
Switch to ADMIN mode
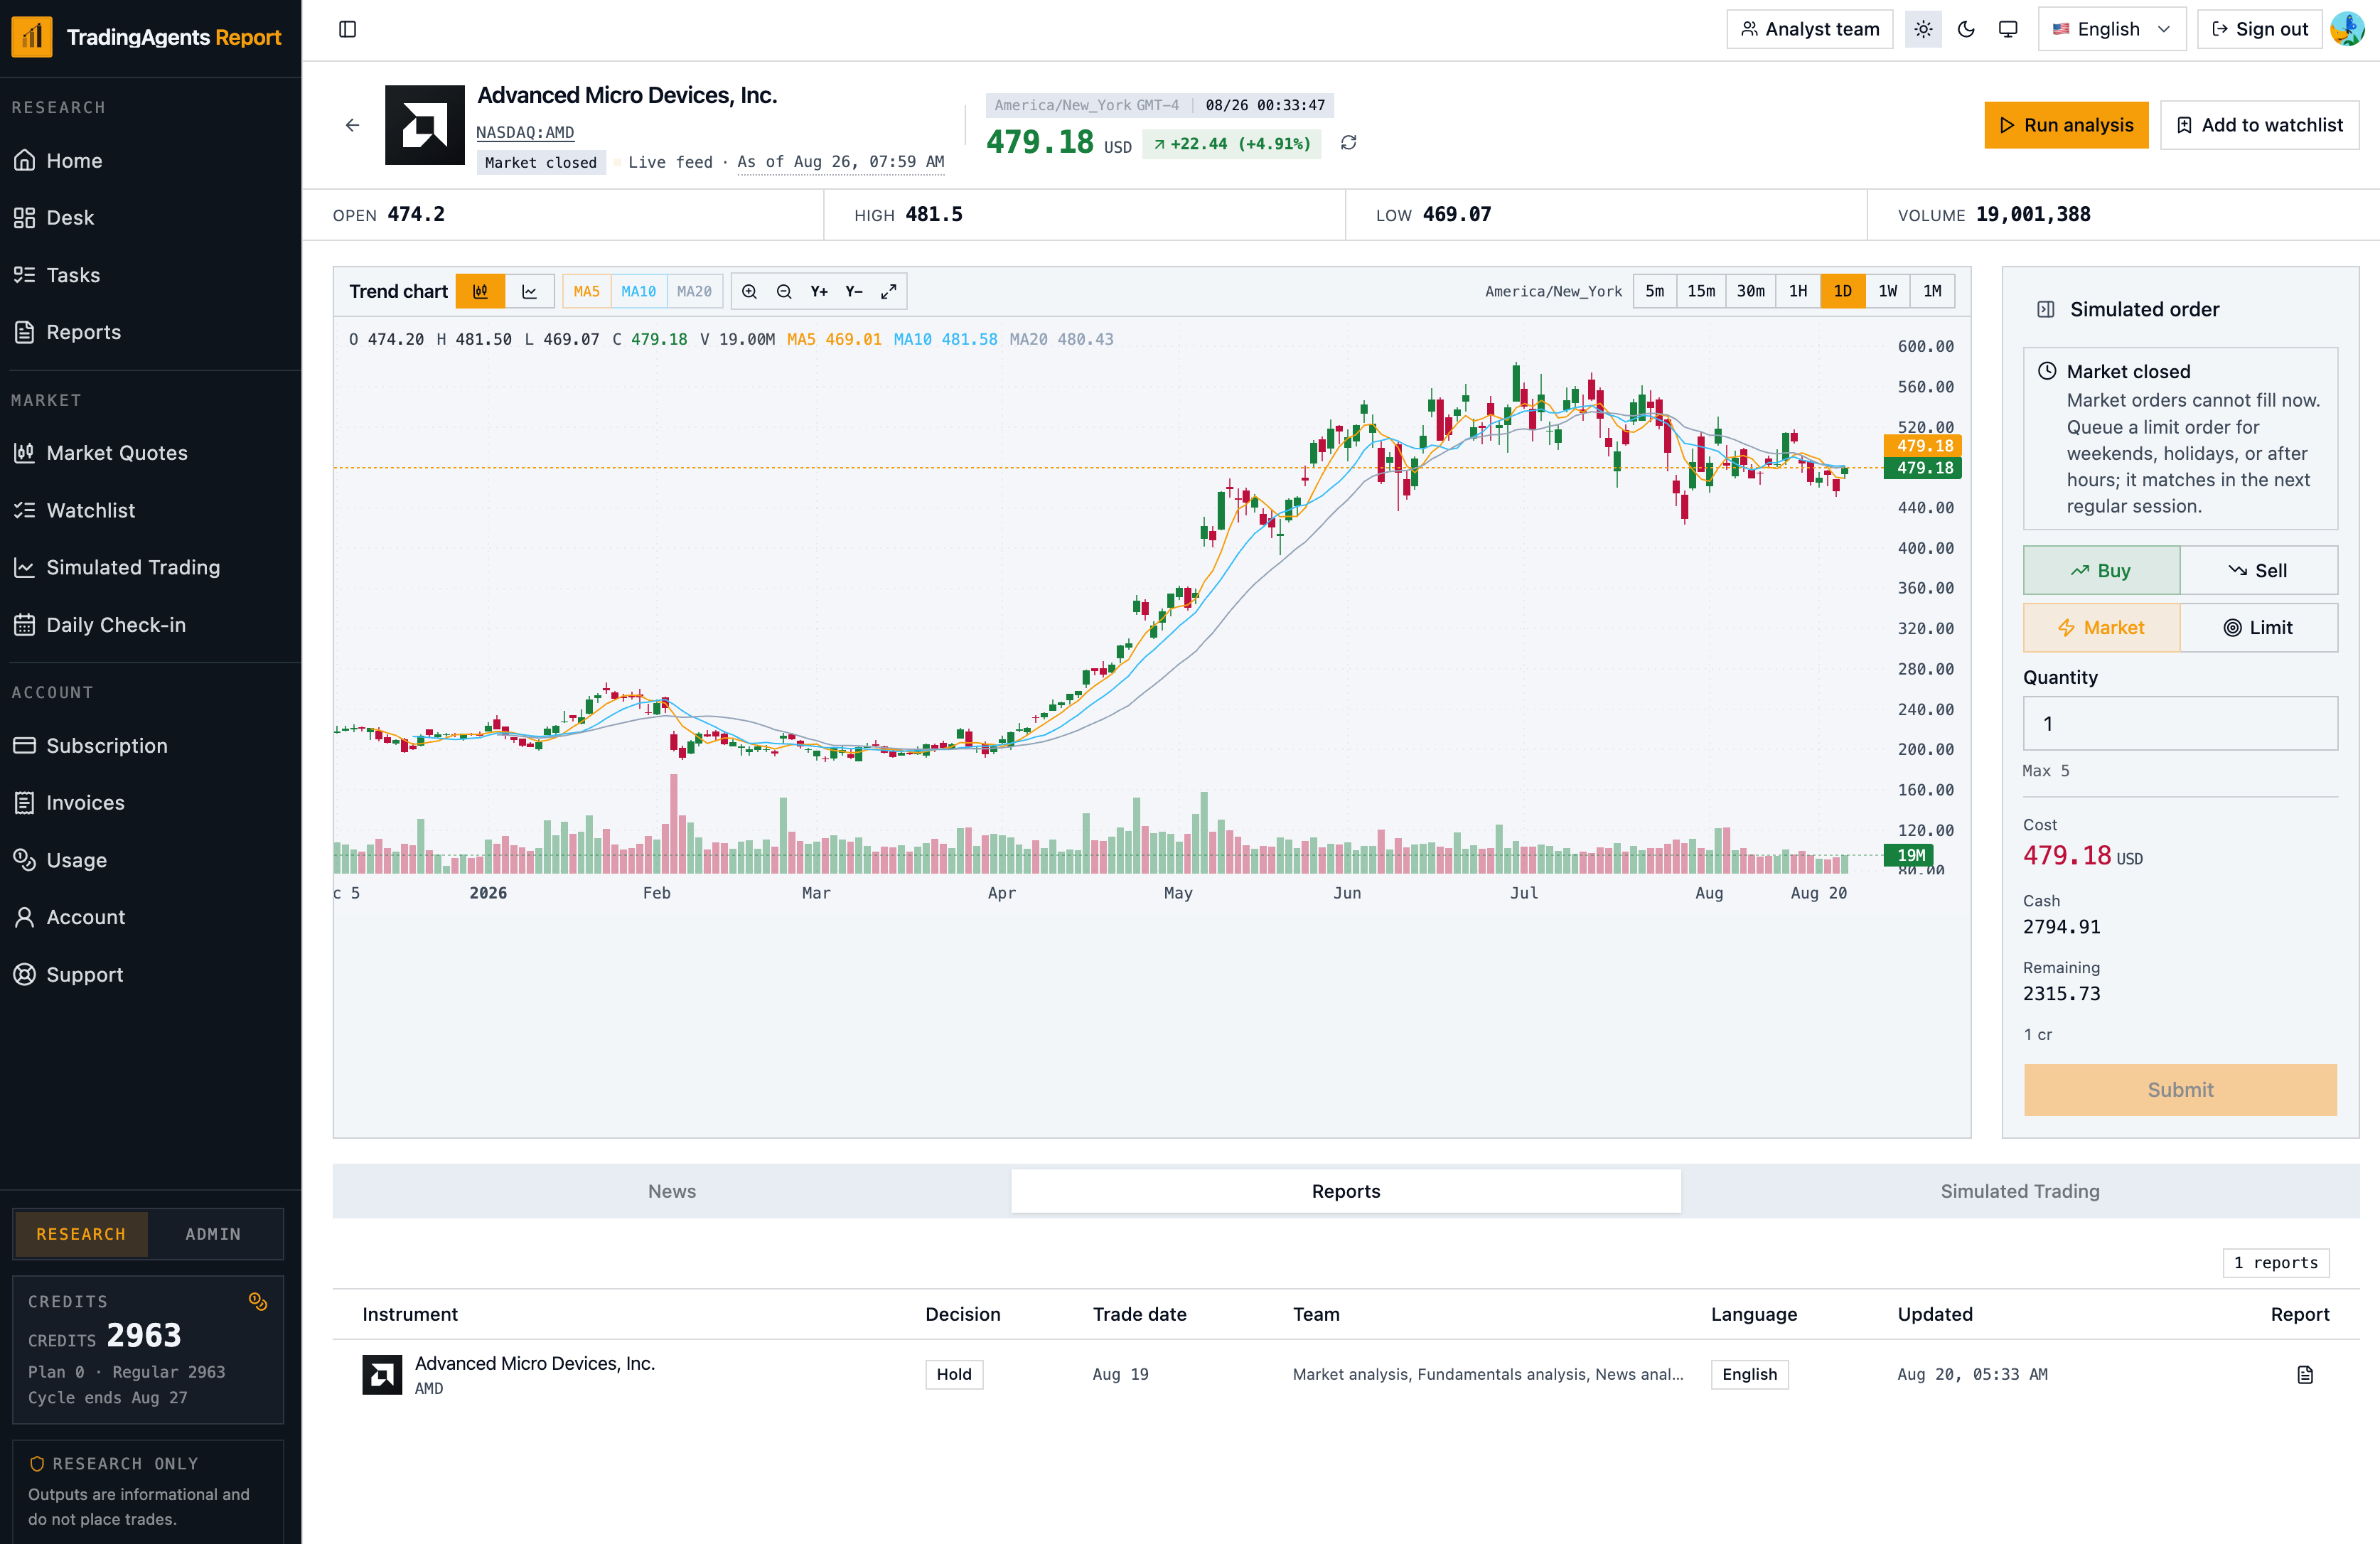pyautogui.click(x=213, y=1234)
